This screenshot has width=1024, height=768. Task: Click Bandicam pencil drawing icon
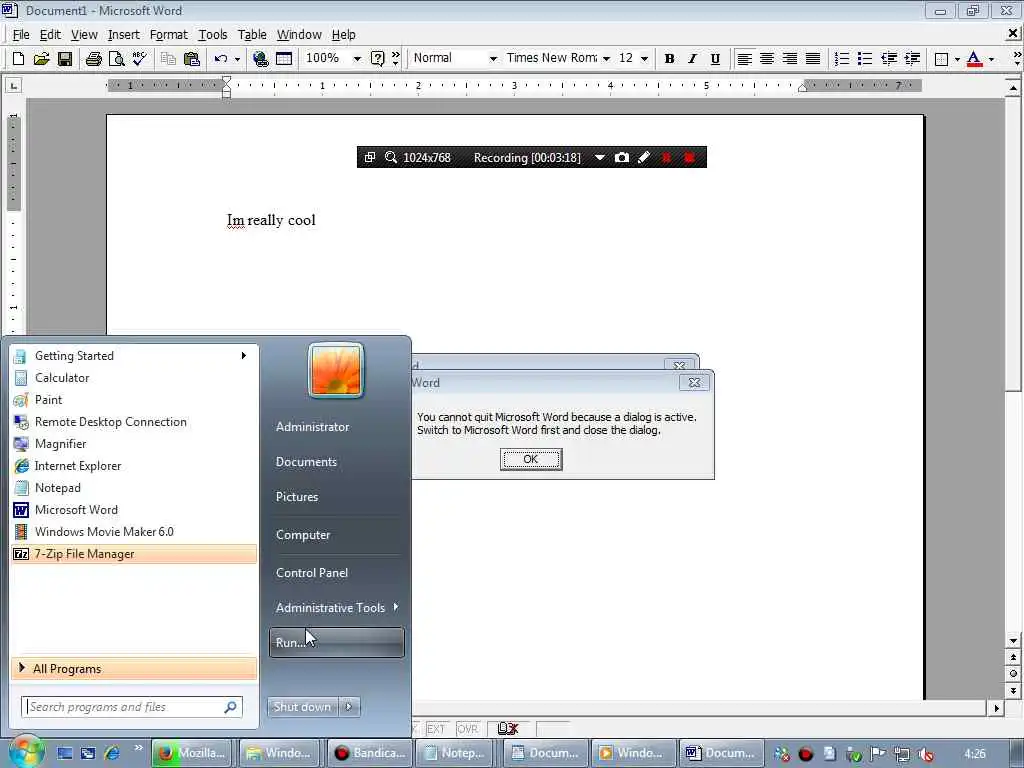pyautogui.click(x=644, y=157)
